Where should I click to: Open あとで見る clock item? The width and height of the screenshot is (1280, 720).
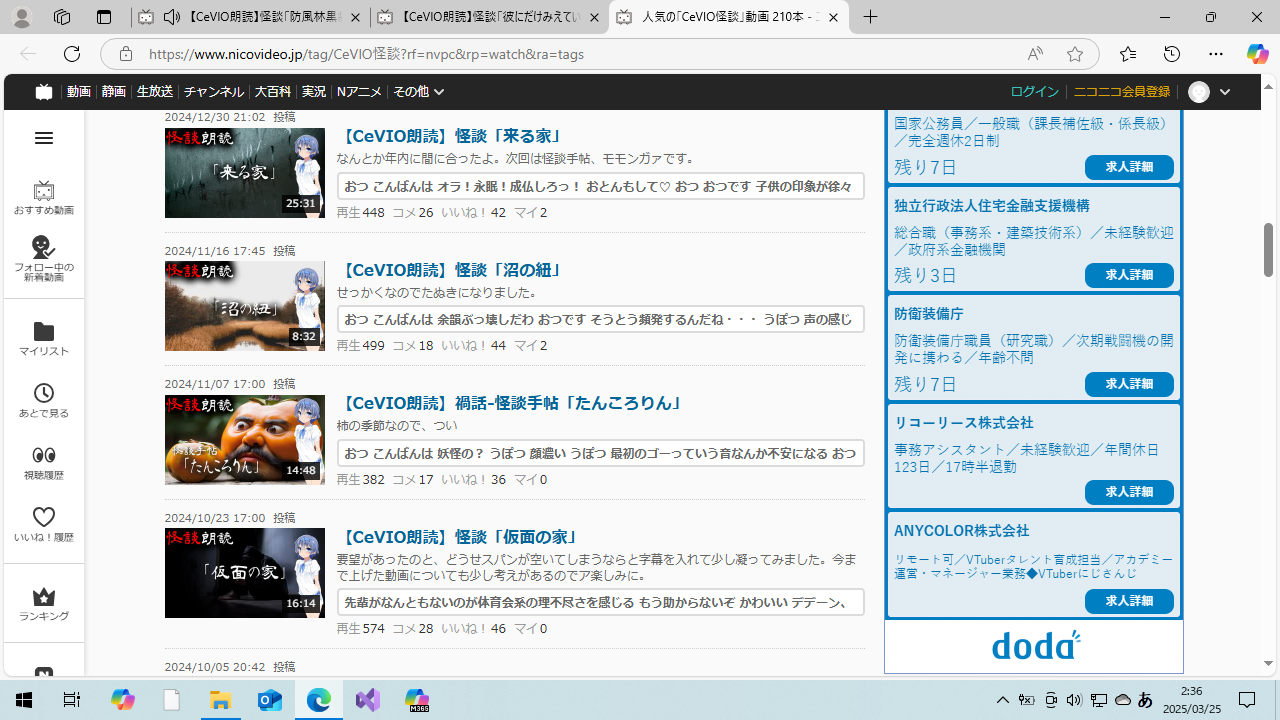coord(44,401)
